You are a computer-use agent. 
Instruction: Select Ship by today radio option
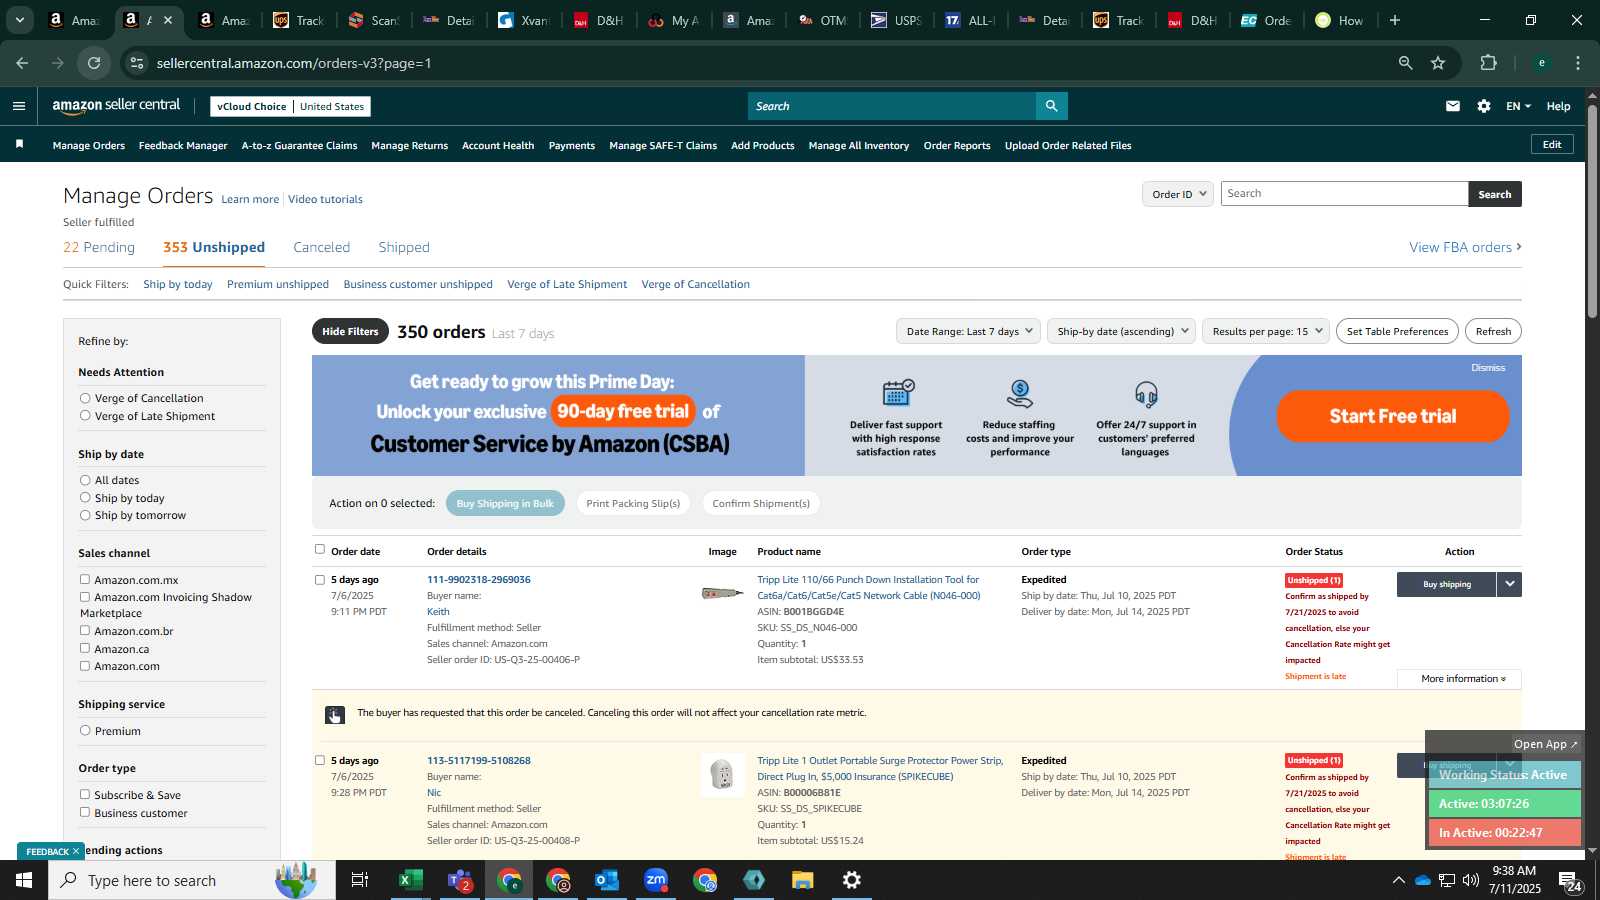[x=85, y=498]
